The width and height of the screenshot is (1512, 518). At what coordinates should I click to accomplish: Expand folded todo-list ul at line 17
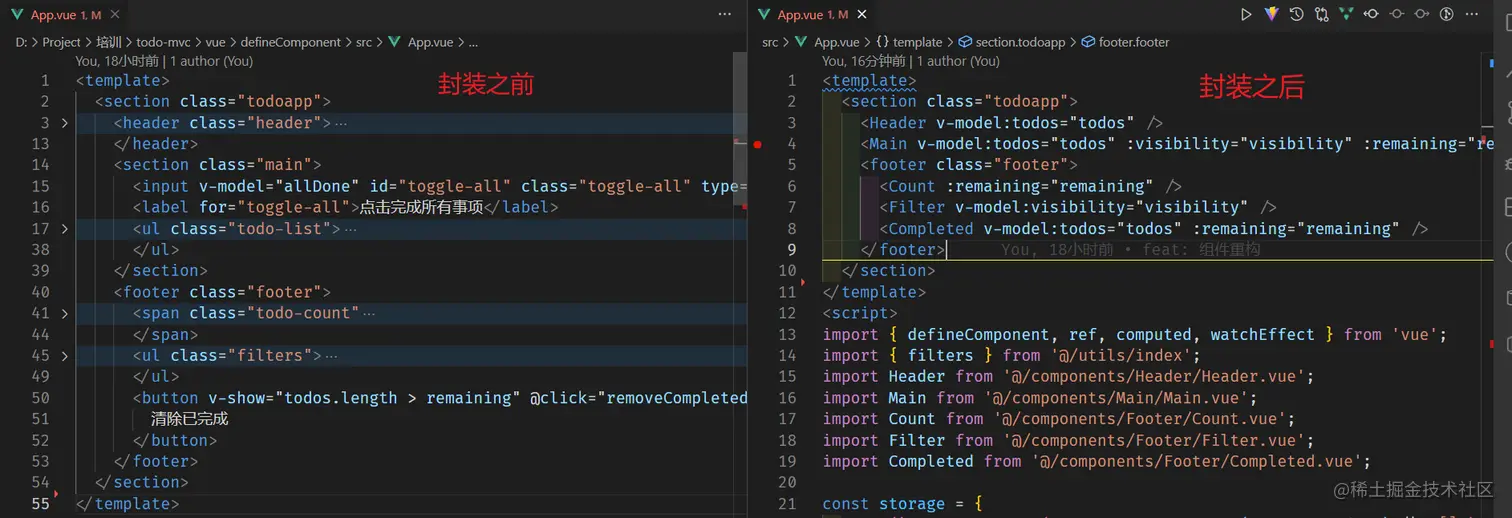[65, 229]
